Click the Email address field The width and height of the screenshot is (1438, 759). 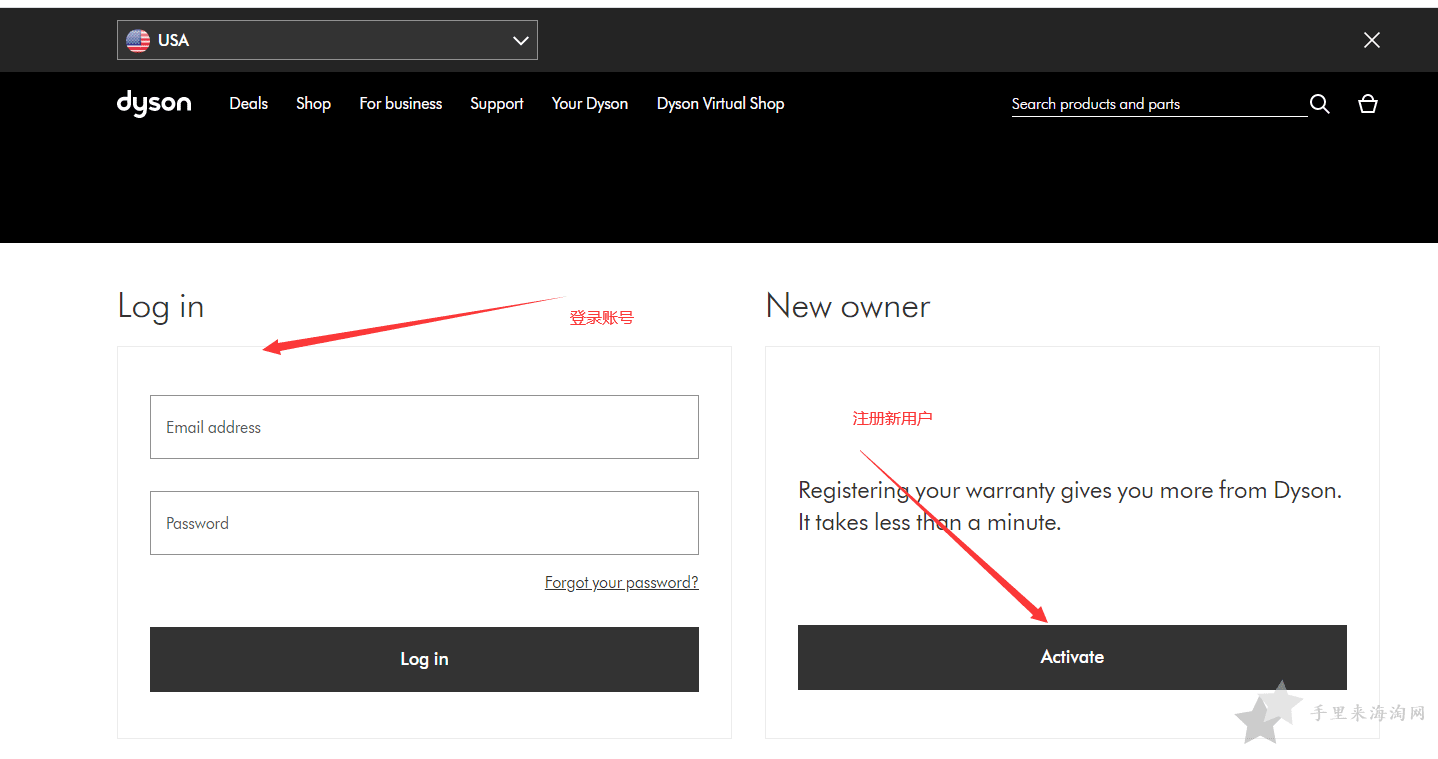(424, 427)
